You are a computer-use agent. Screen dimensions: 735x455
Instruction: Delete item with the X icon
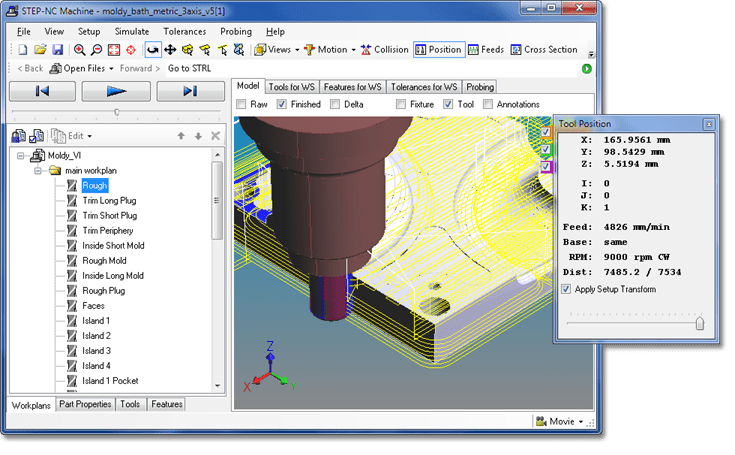click(216, 136)
